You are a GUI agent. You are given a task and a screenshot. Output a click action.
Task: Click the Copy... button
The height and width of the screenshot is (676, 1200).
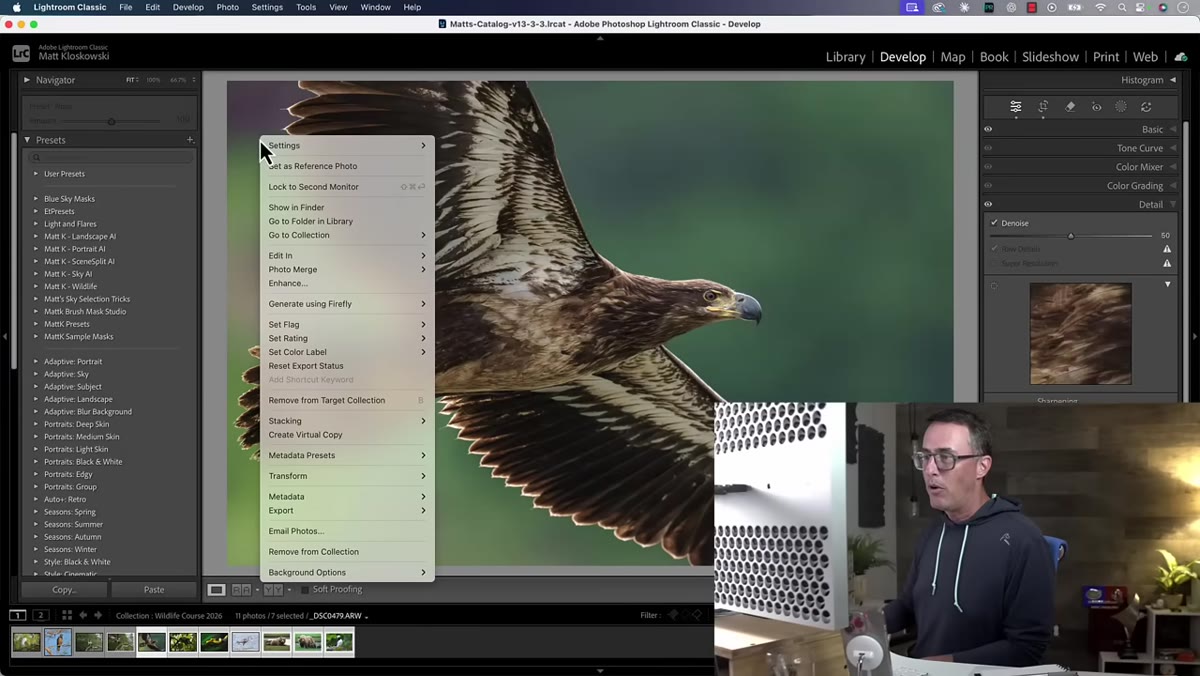[x=64, y=590]
